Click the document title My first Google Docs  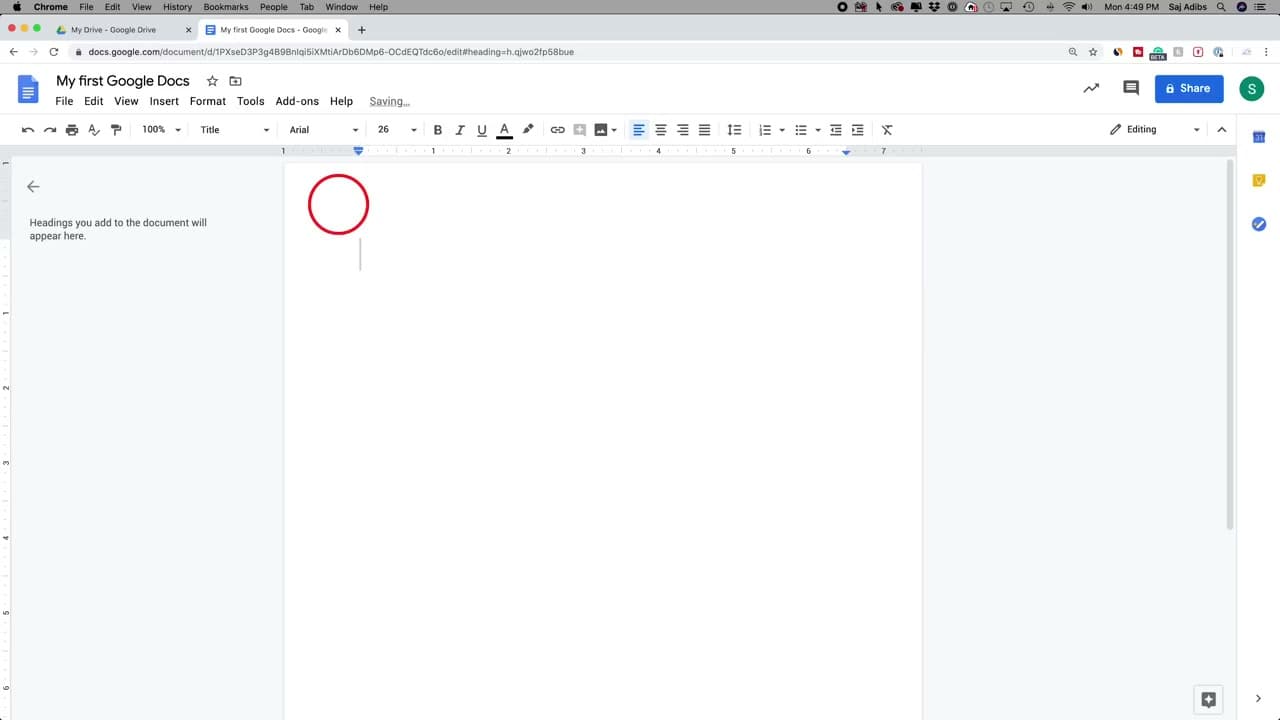[x=123, y=81]
